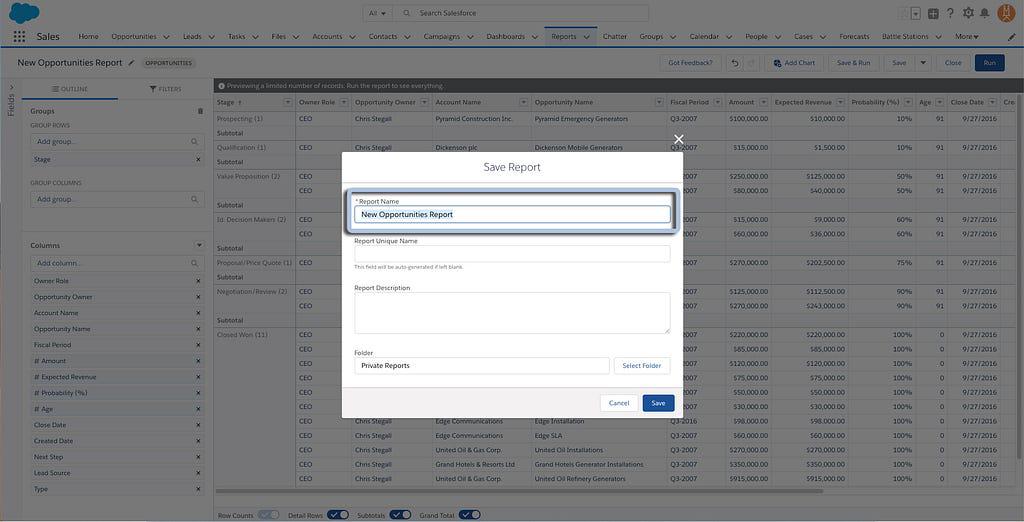Viewport: 1024px width, 522px height.
Task: Toggle the Row Counts switch
Action: click(x=268, y=515)
